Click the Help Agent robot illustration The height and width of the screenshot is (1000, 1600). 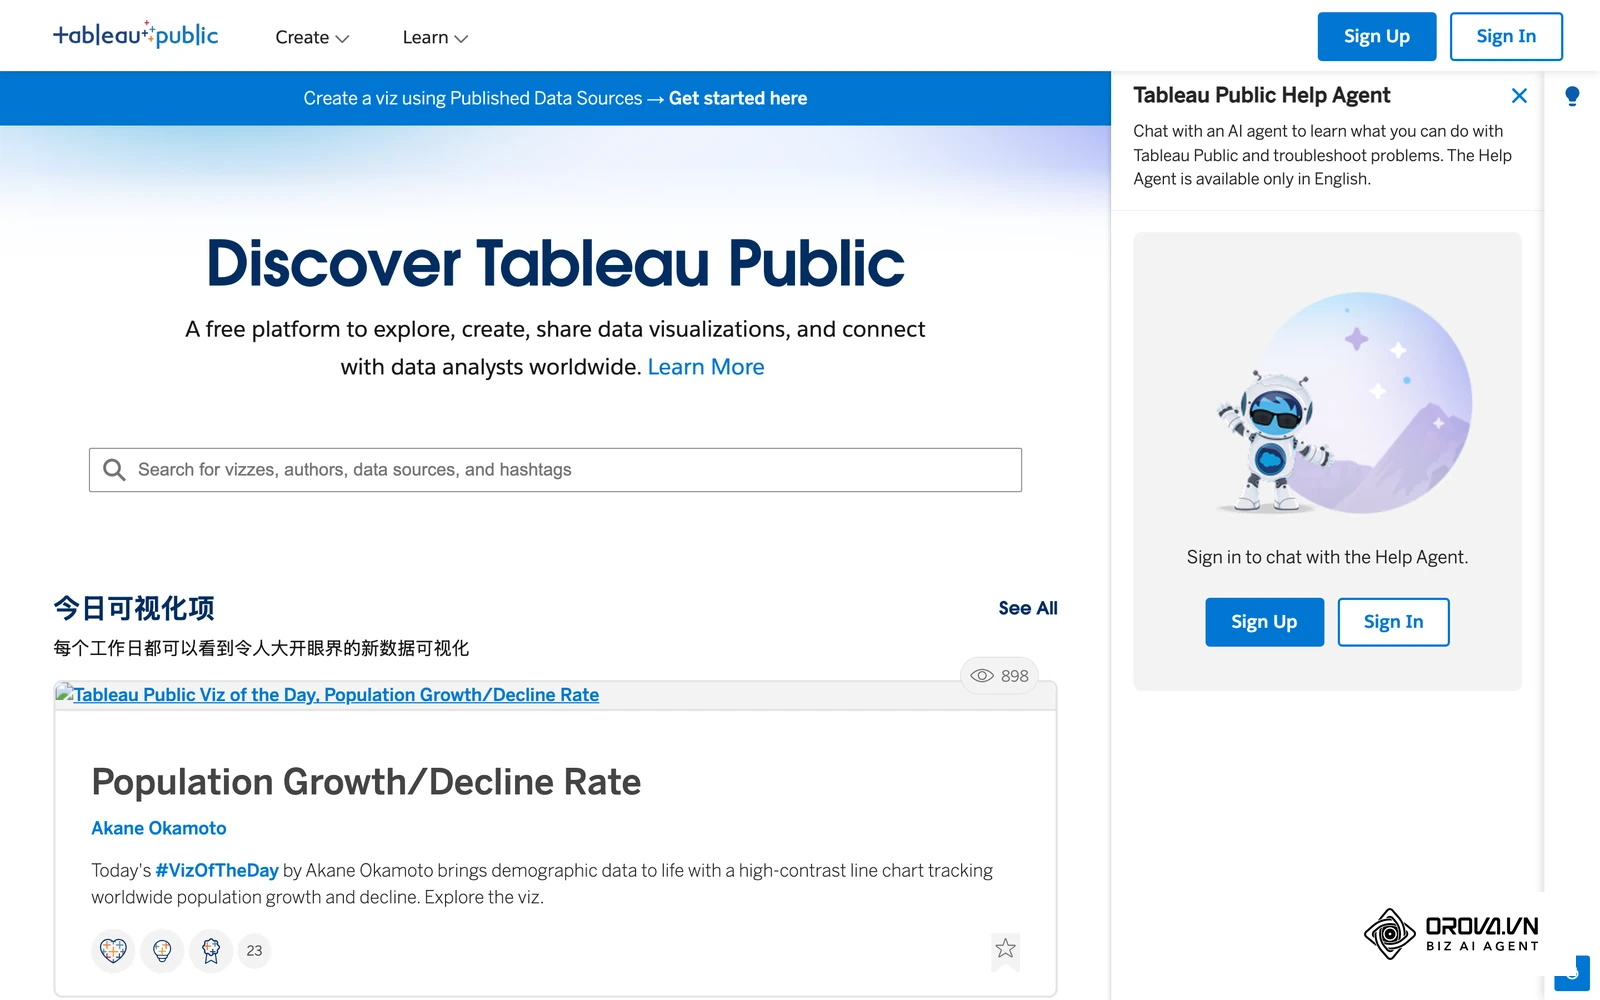coord(1342,403)
